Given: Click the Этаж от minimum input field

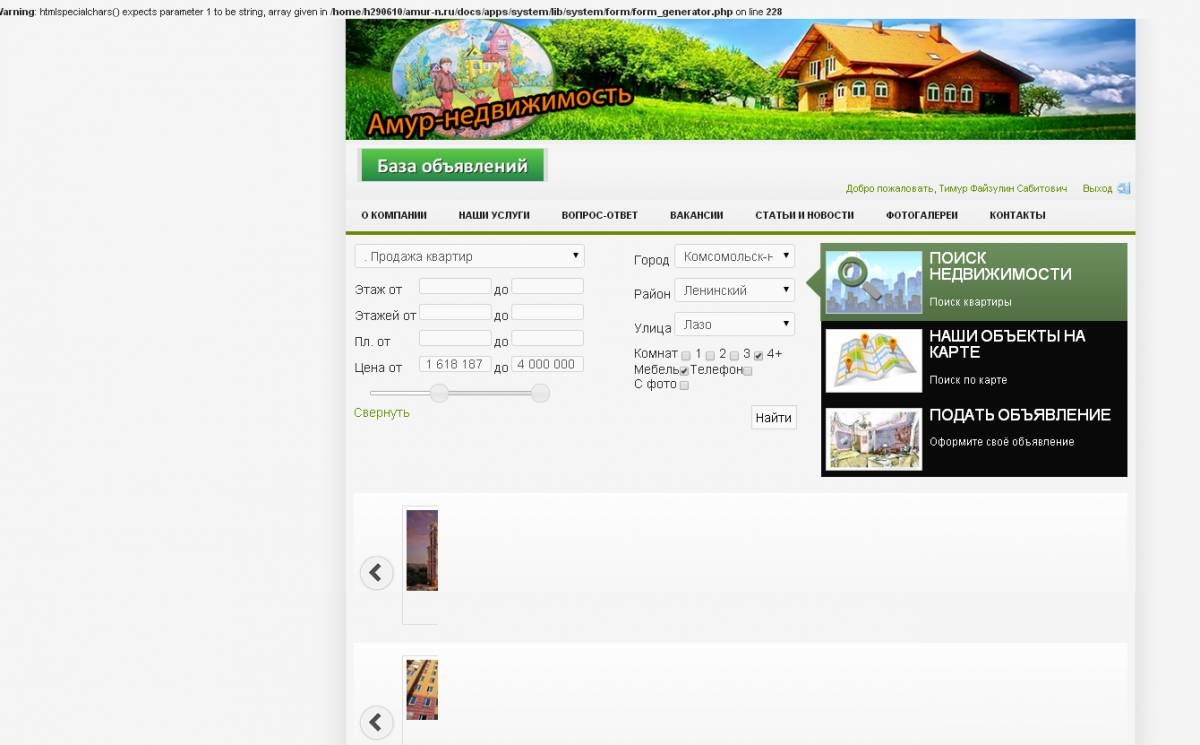Looking at the screenshot, I should (x=455, y=286).
